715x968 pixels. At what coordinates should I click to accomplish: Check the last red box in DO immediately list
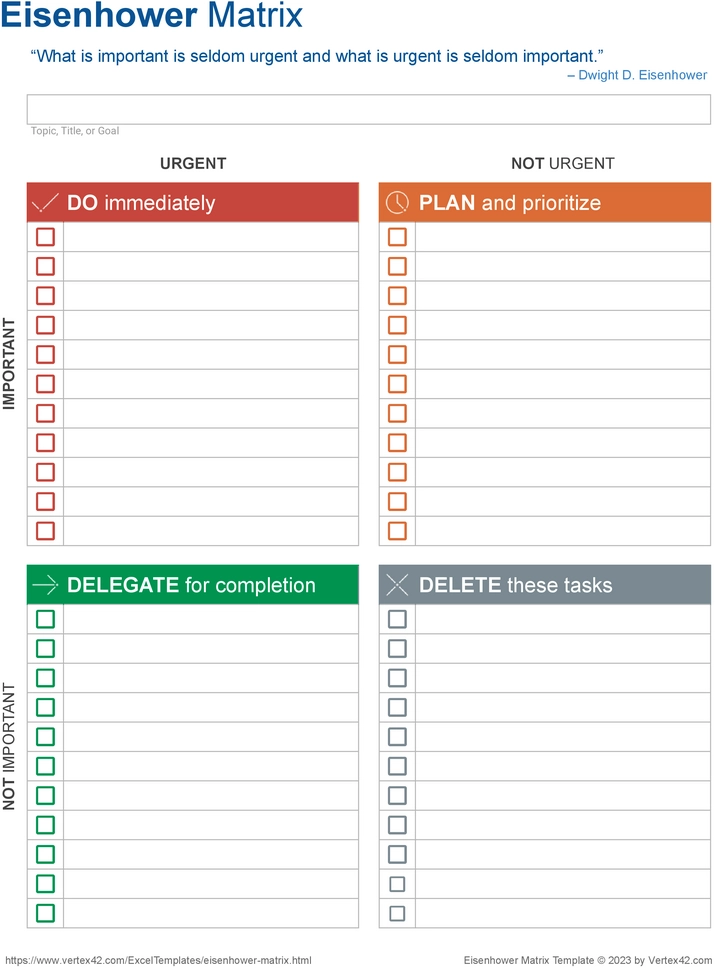[45, 531]
